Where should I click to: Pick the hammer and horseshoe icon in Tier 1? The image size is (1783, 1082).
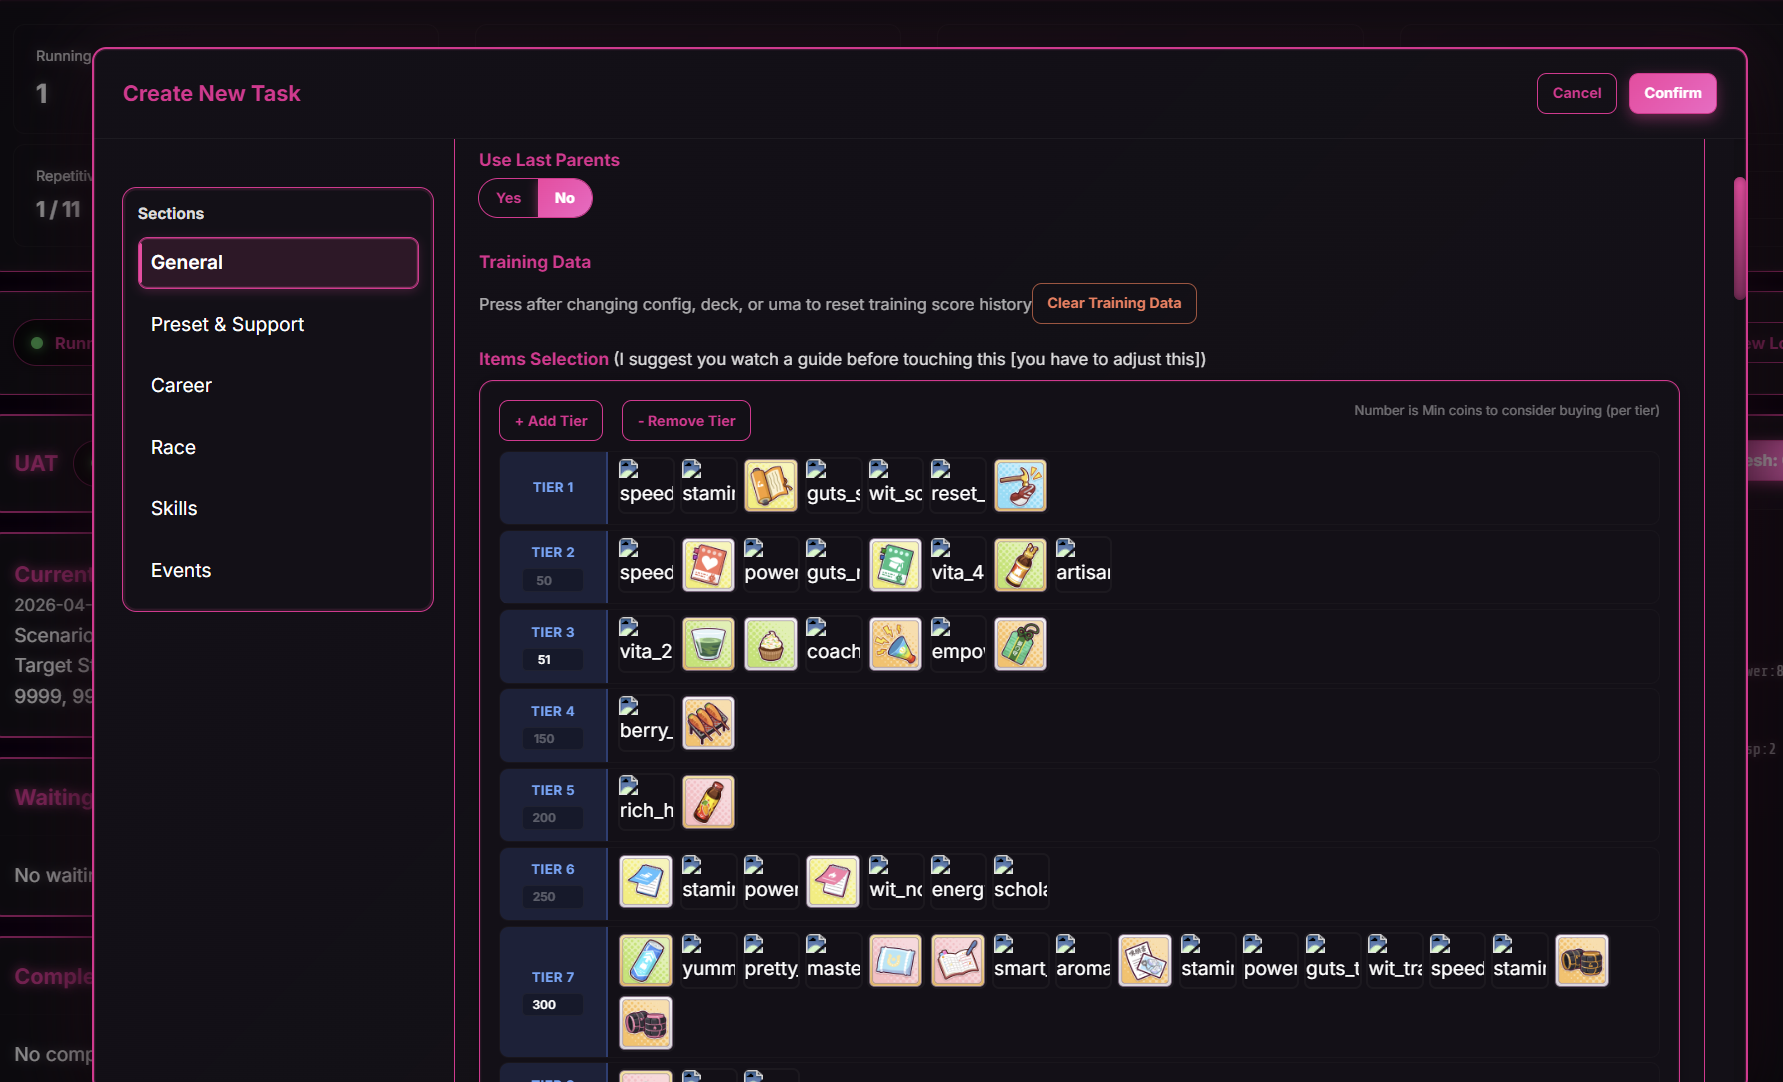(x=1020, y=486)
